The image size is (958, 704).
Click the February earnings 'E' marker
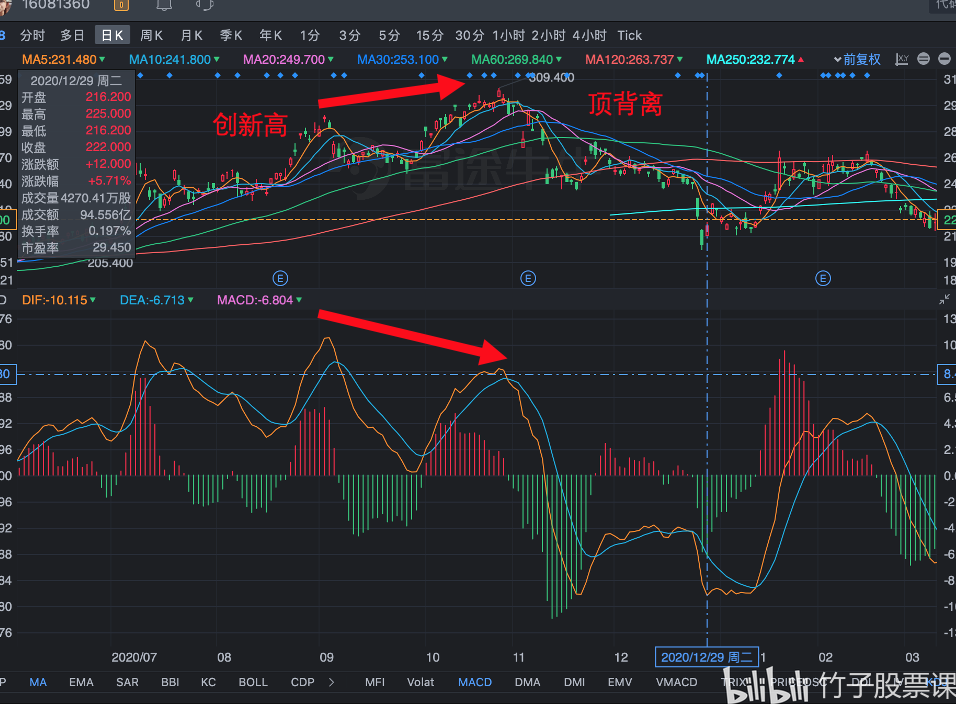[x=824, y=277]
